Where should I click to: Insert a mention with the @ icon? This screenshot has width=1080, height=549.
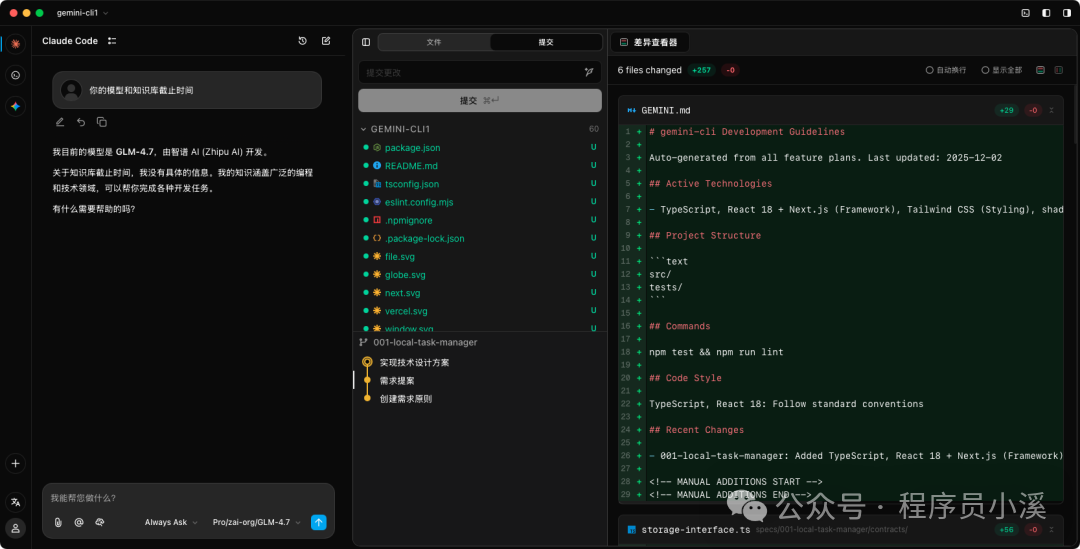79,522
